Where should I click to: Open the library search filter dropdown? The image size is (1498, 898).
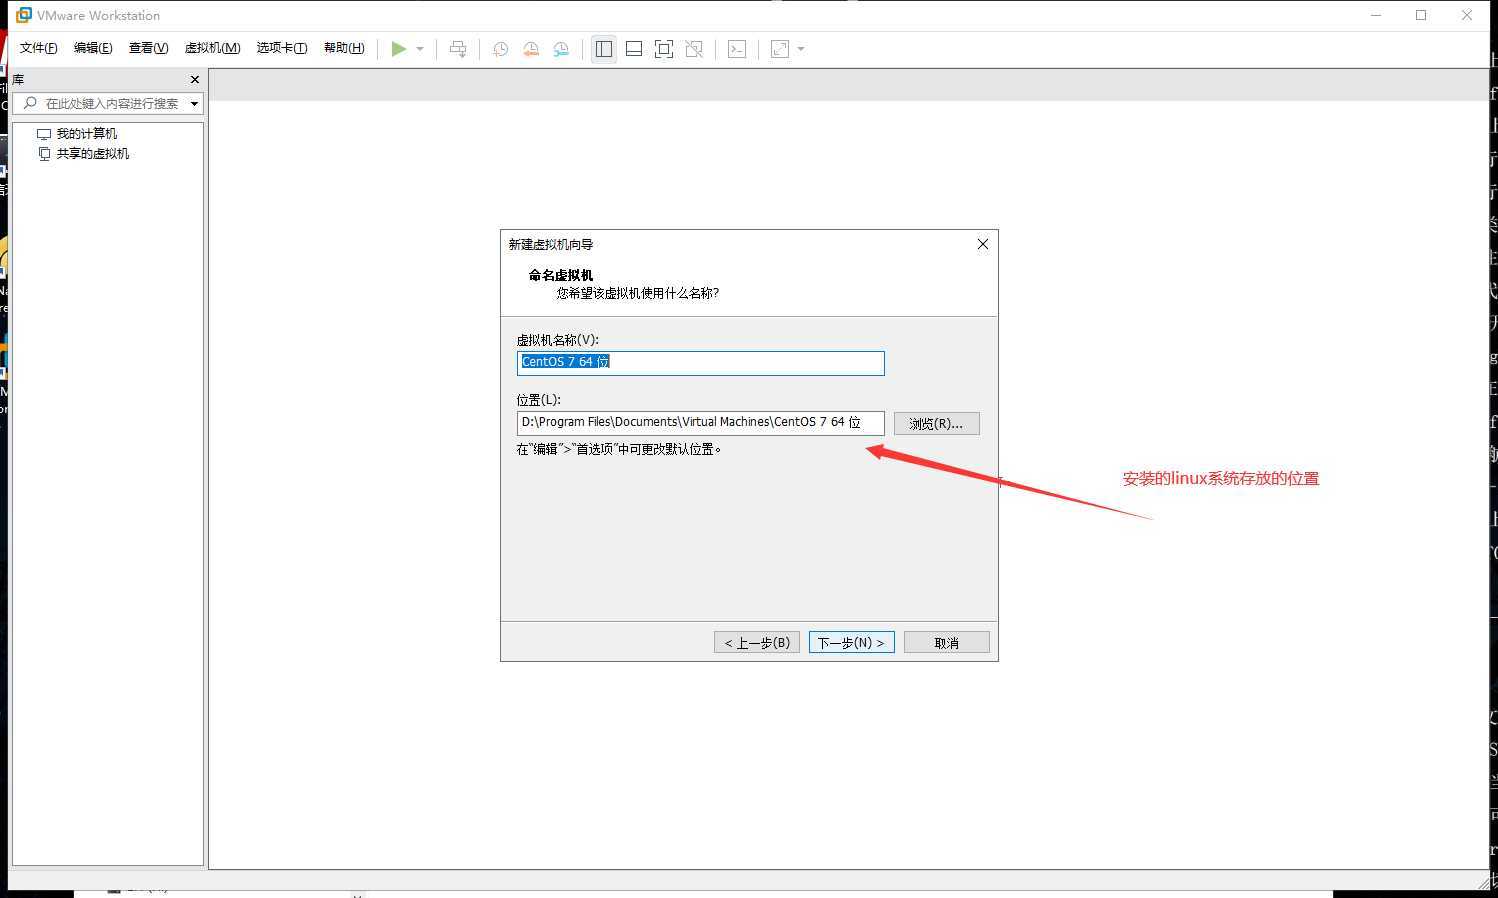click(x=194, y=104)
